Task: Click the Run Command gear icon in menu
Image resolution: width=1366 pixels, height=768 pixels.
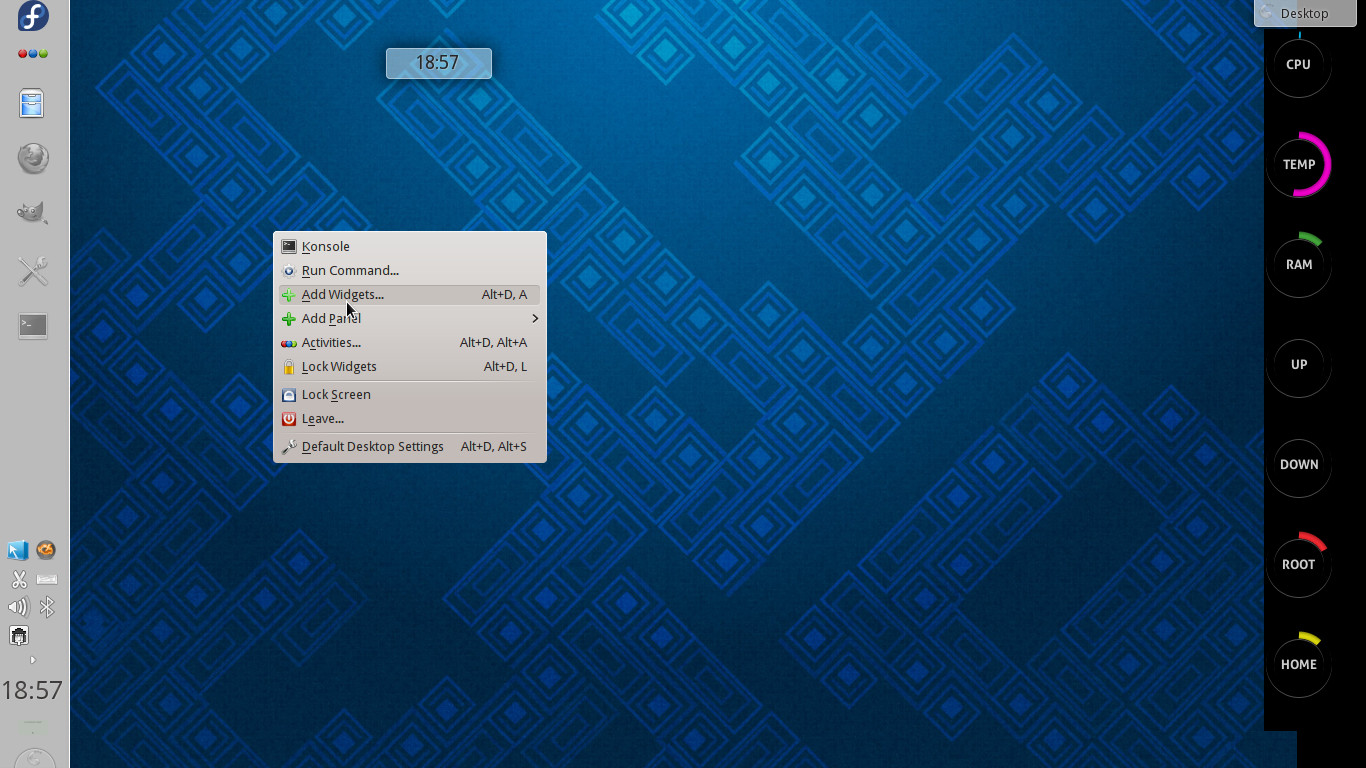Action: click(289, 271)
